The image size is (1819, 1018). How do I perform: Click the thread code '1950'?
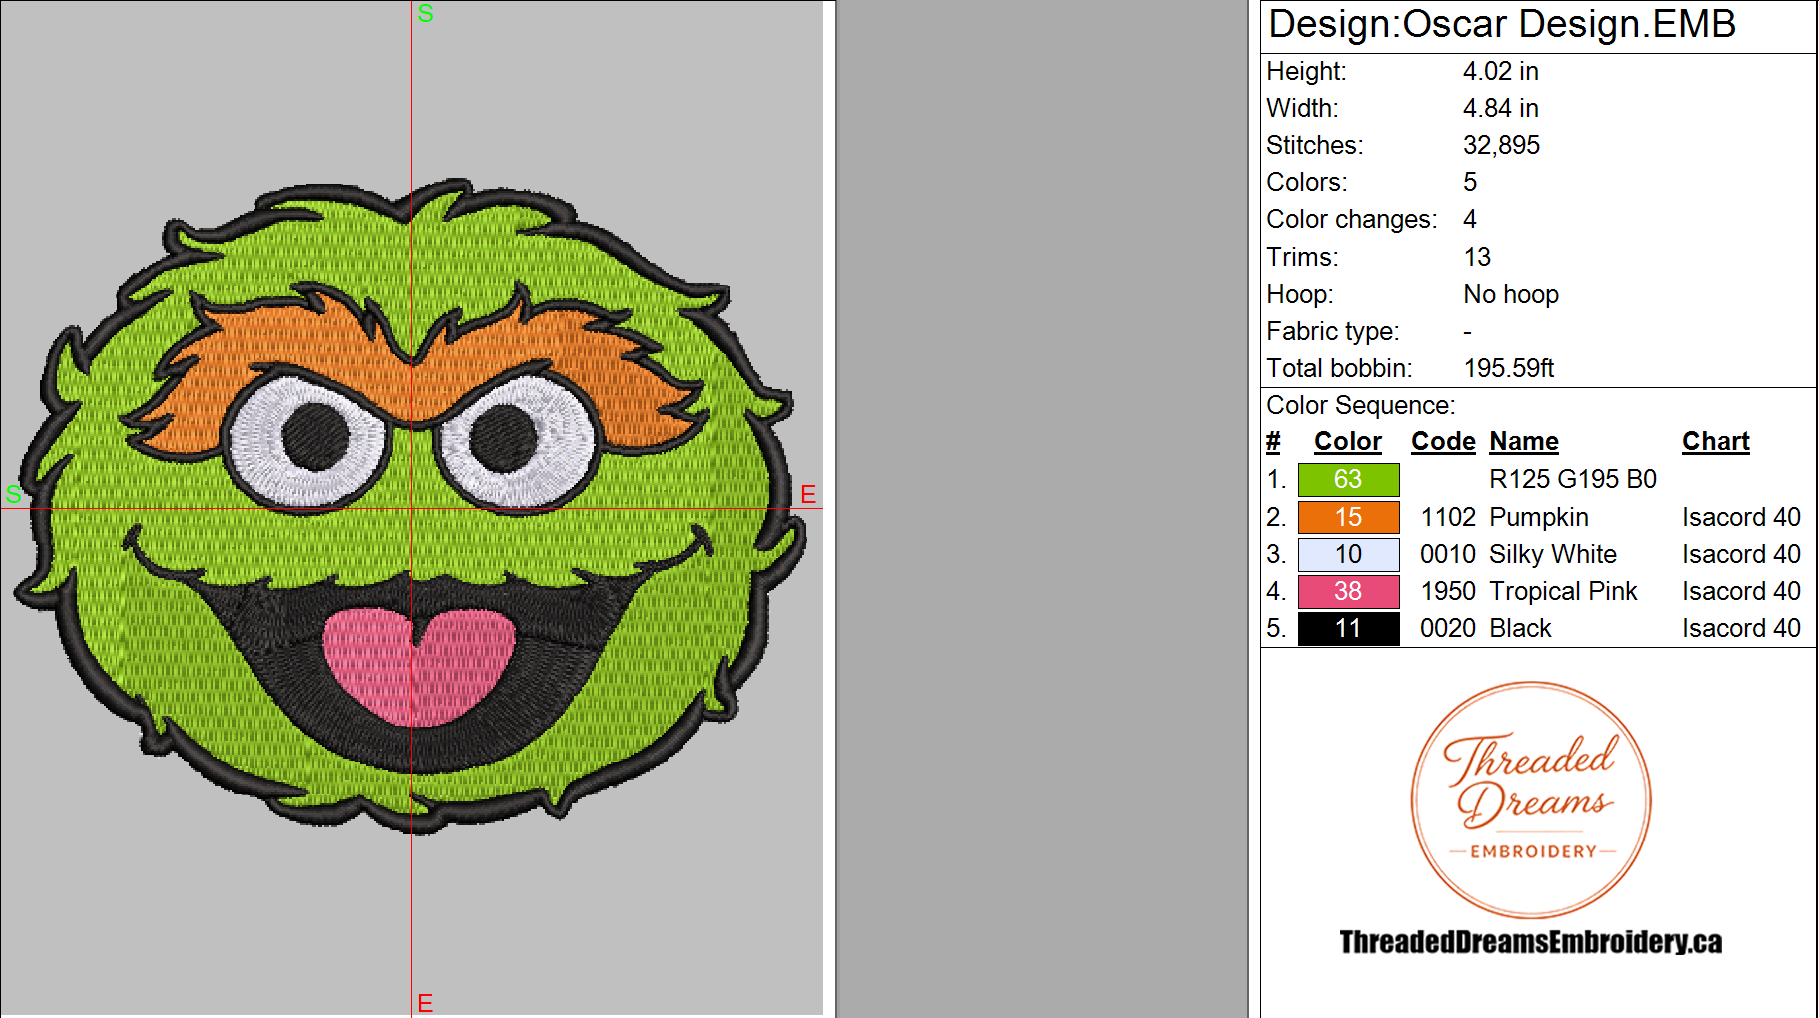pyautogui.click(x=1448, y=591)
